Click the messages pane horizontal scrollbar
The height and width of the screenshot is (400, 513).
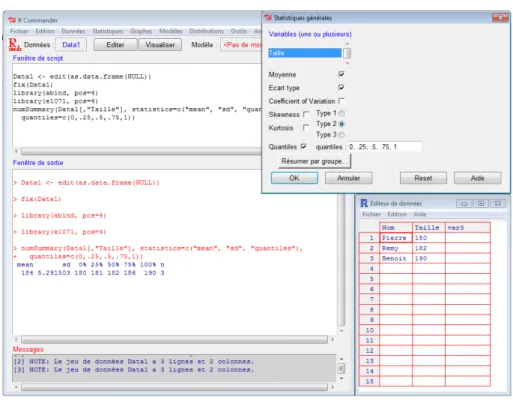click(174, 387)
